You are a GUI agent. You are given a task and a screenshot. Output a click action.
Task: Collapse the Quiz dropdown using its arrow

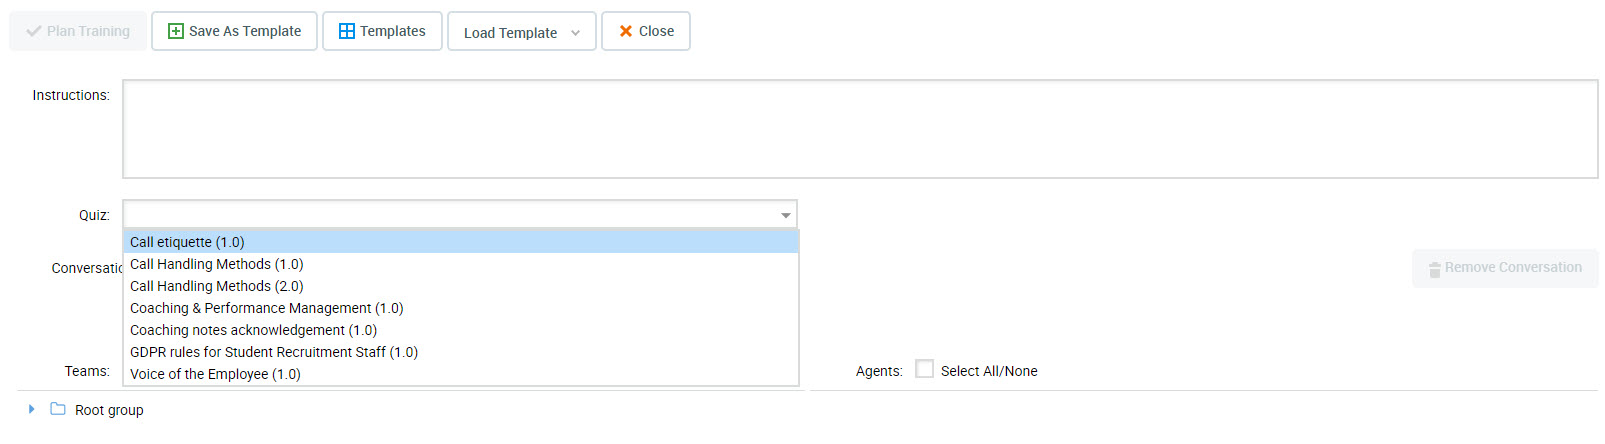(786, 215)
